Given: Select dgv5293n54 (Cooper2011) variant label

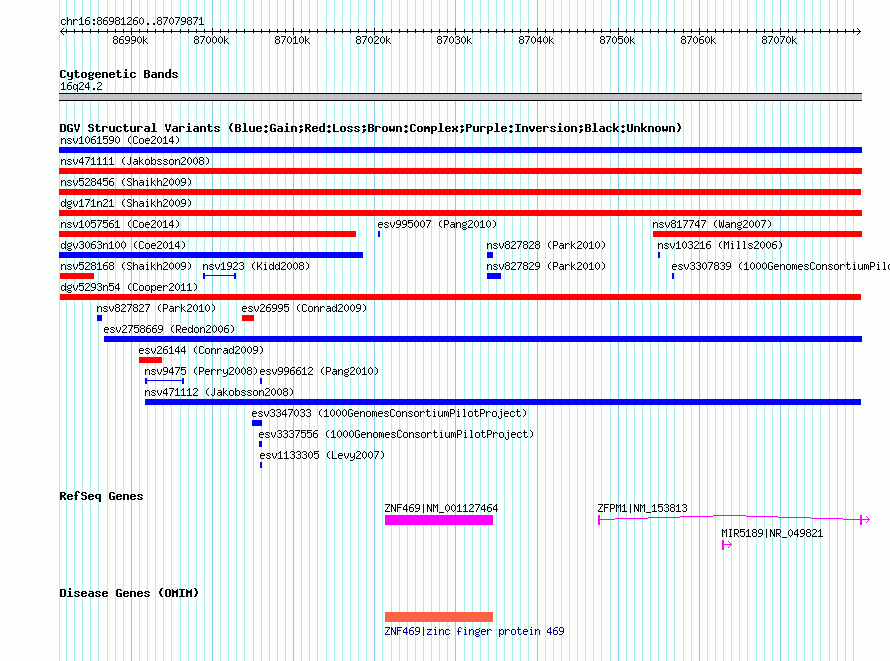Looking at the screenshot, I should pyautogui.click(x=129, y=287).
